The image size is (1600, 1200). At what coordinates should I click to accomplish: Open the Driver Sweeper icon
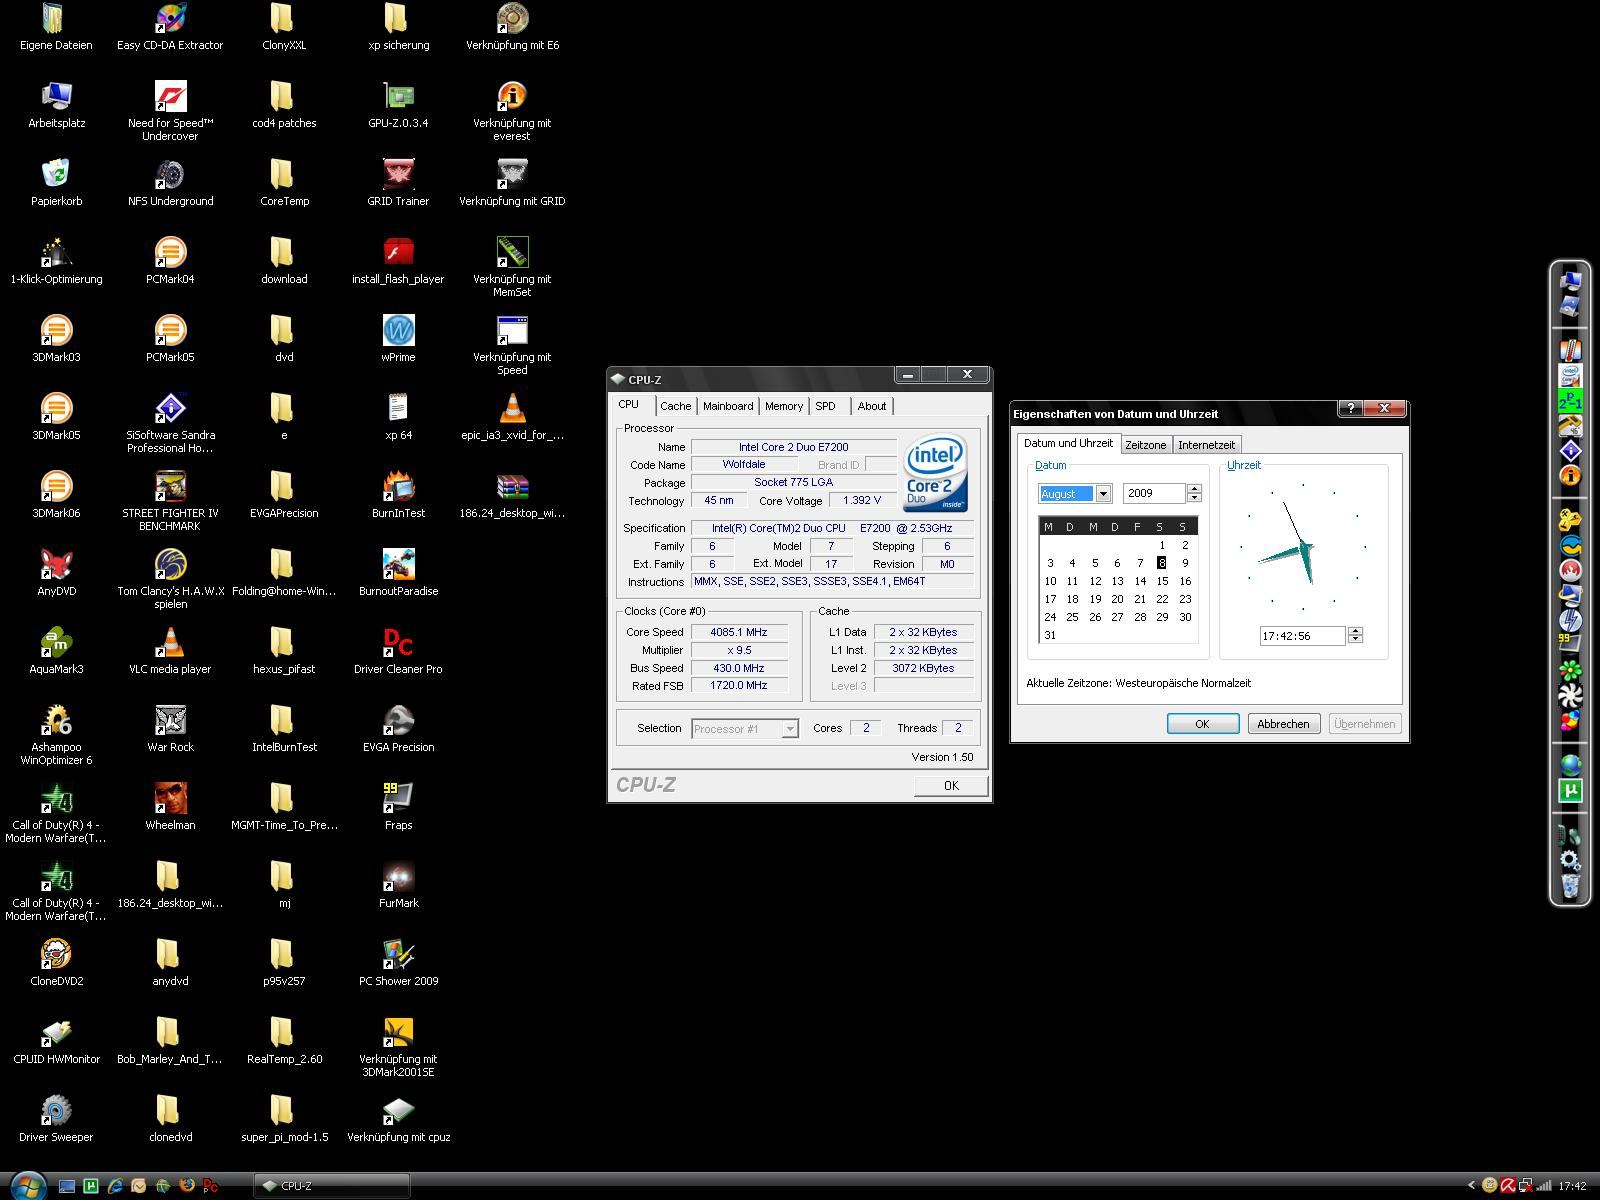pyautogui.click(x=56, y=1119)
